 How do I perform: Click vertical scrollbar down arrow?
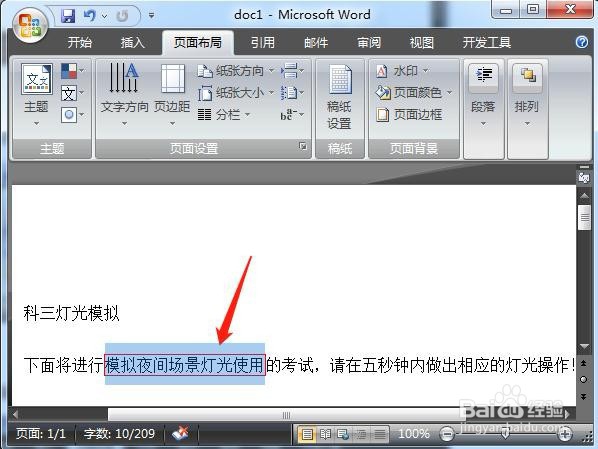click(584, 346)
